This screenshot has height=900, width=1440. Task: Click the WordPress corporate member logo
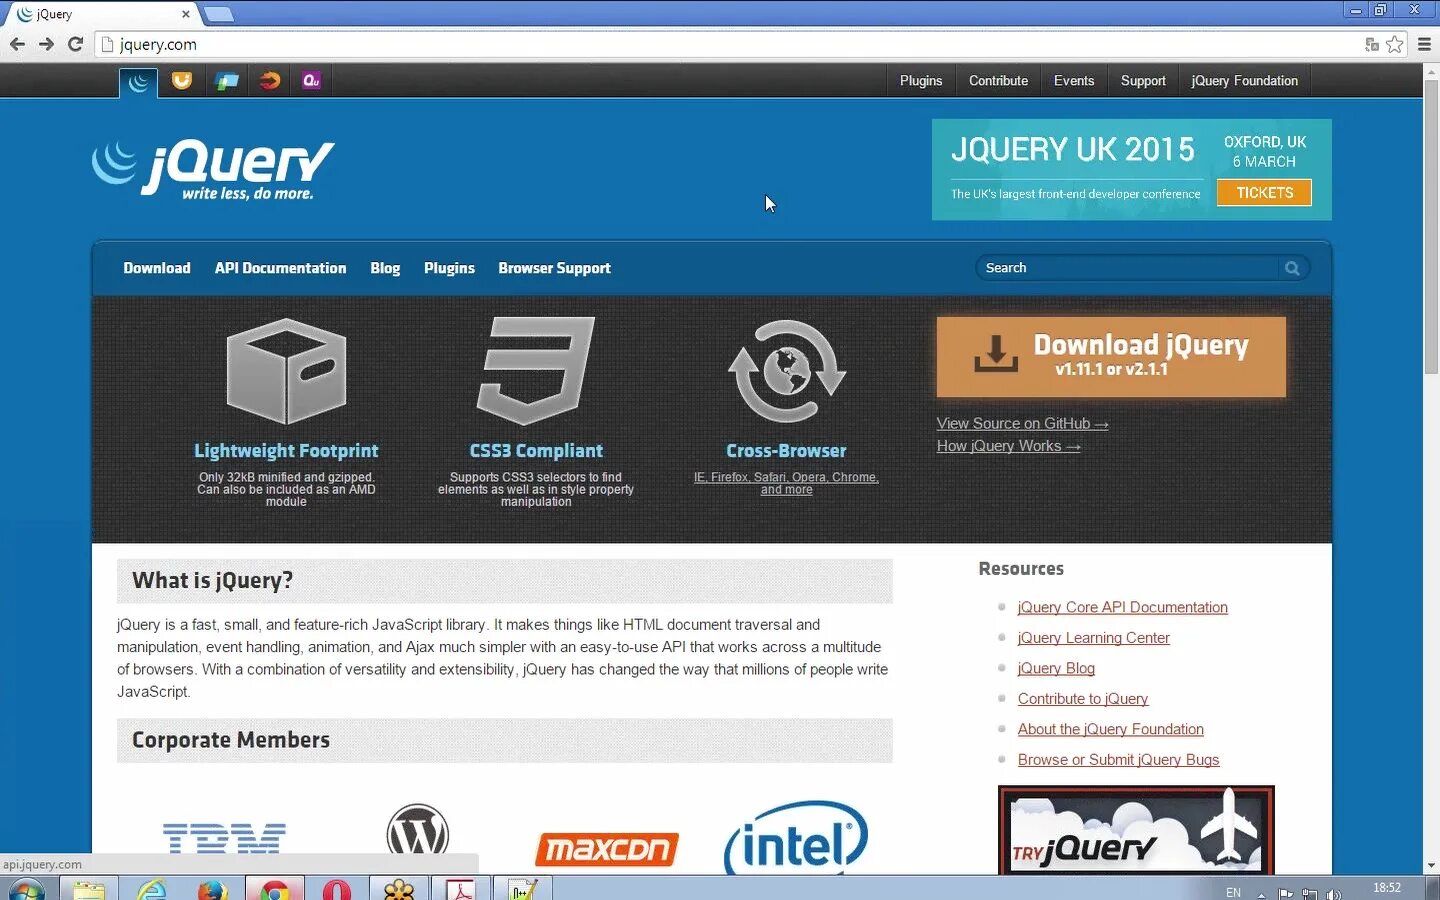point(418,830)
